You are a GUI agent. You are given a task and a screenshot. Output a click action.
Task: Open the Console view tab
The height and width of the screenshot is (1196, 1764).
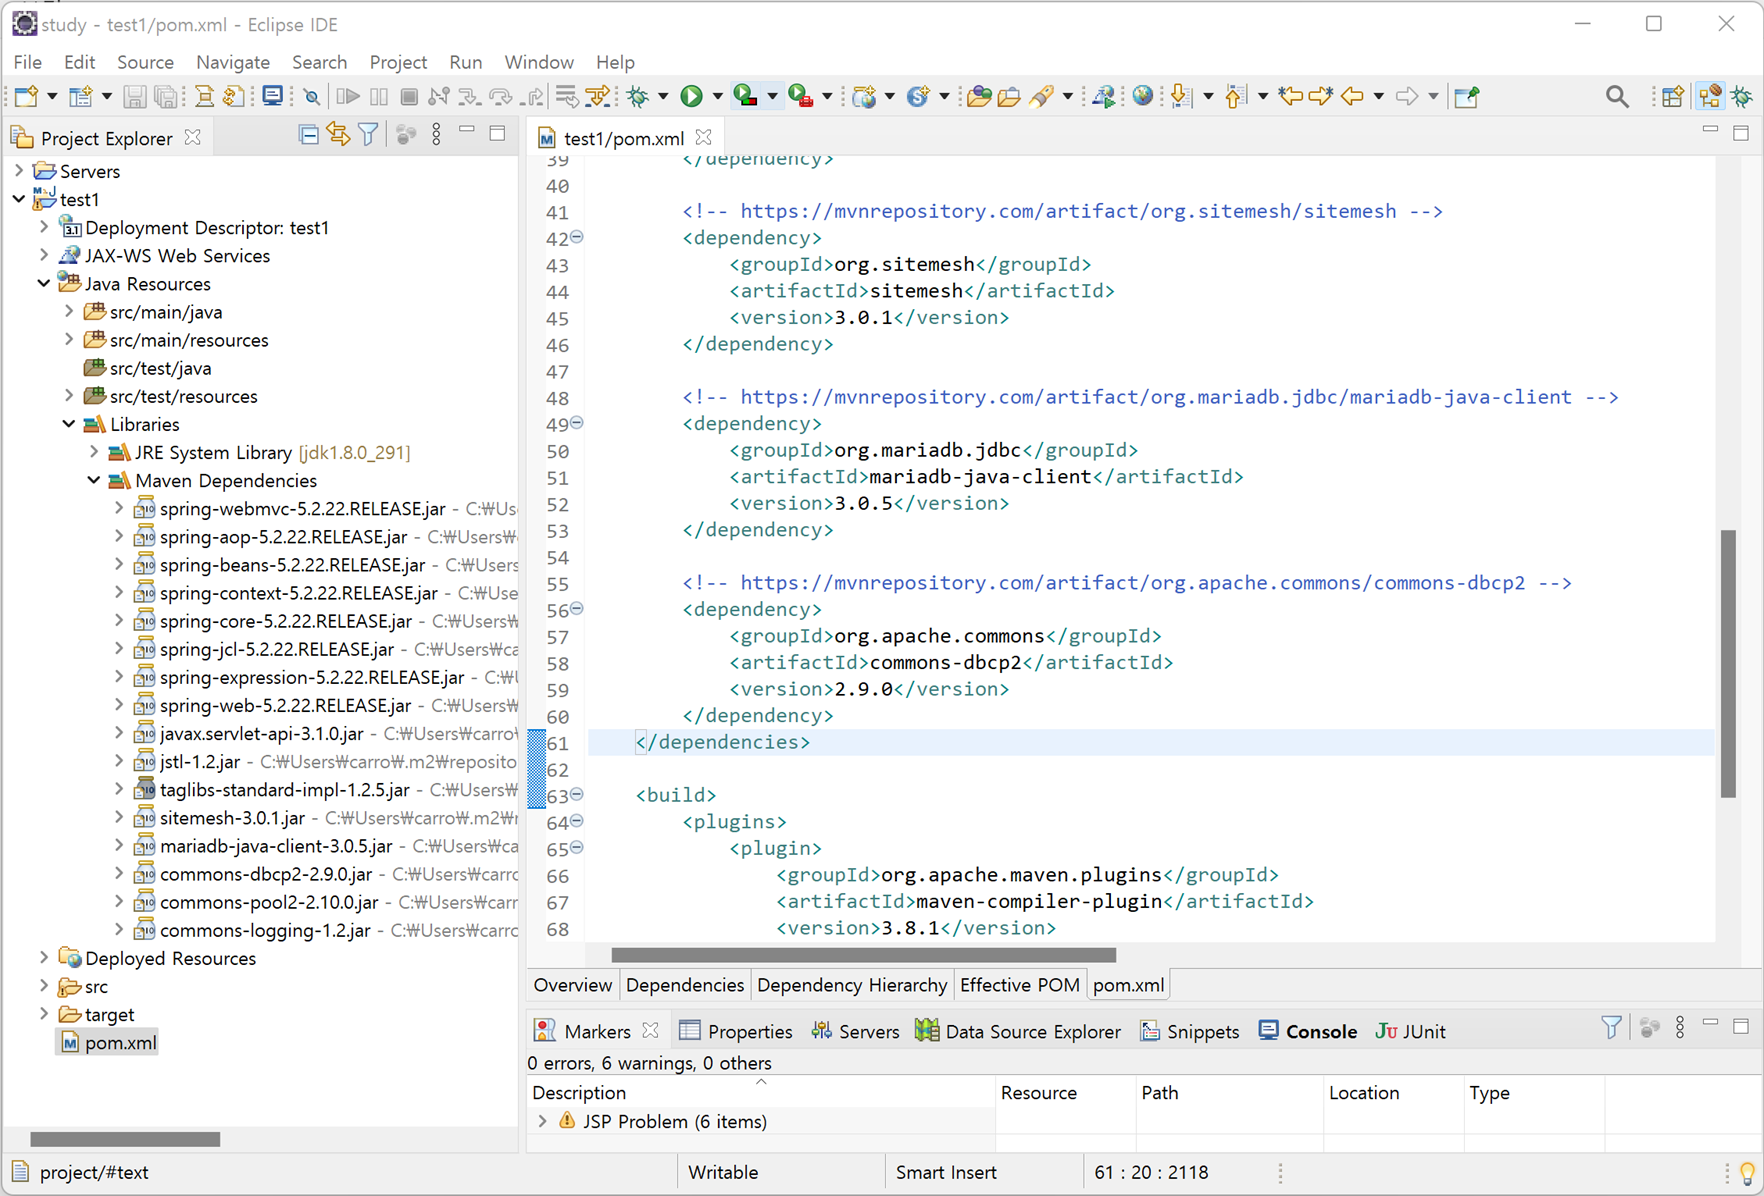1308,1031
